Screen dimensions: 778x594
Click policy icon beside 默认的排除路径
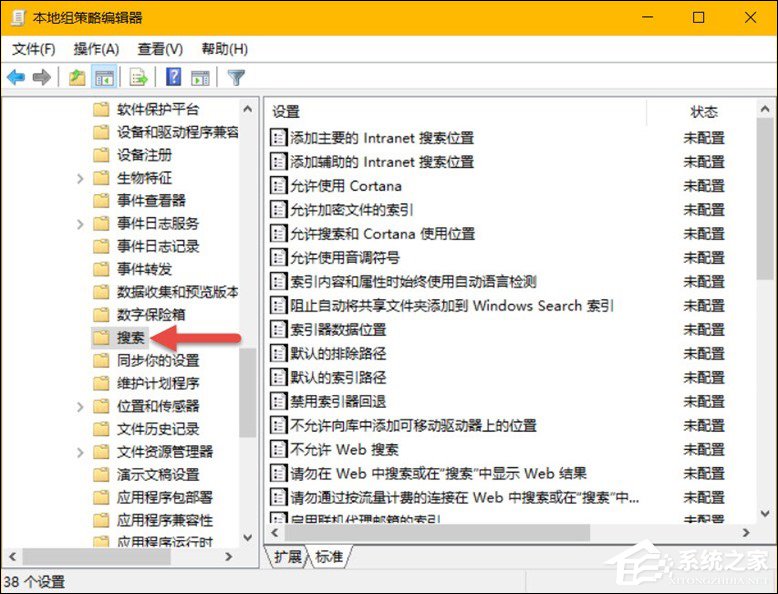278,353
